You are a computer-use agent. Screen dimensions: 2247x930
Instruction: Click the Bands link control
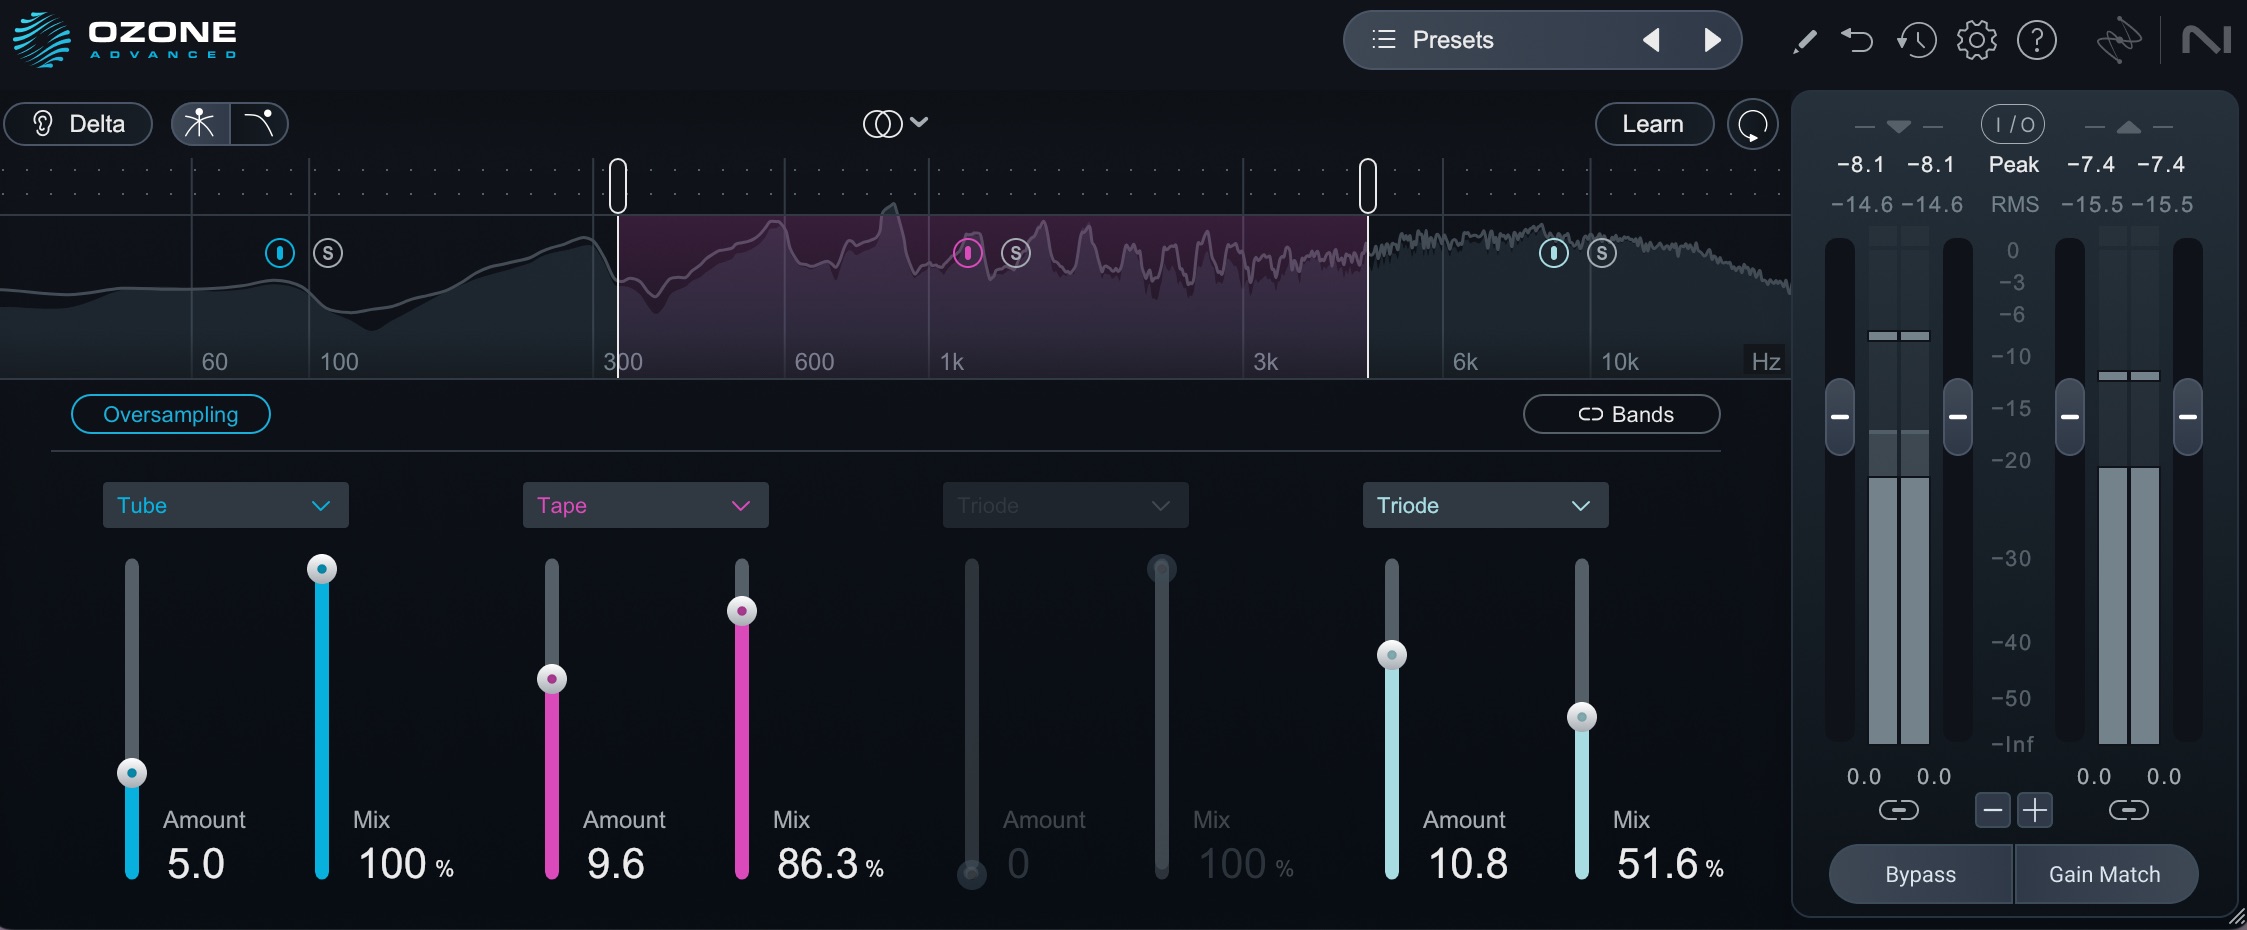click(x=1621, y=413)
